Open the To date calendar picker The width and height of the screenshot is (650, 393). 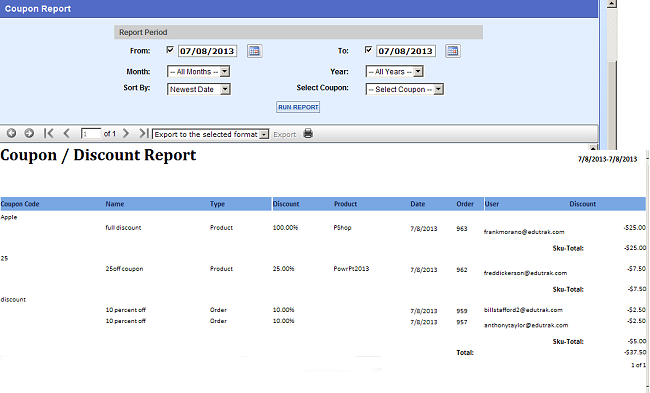coord(453,51)
